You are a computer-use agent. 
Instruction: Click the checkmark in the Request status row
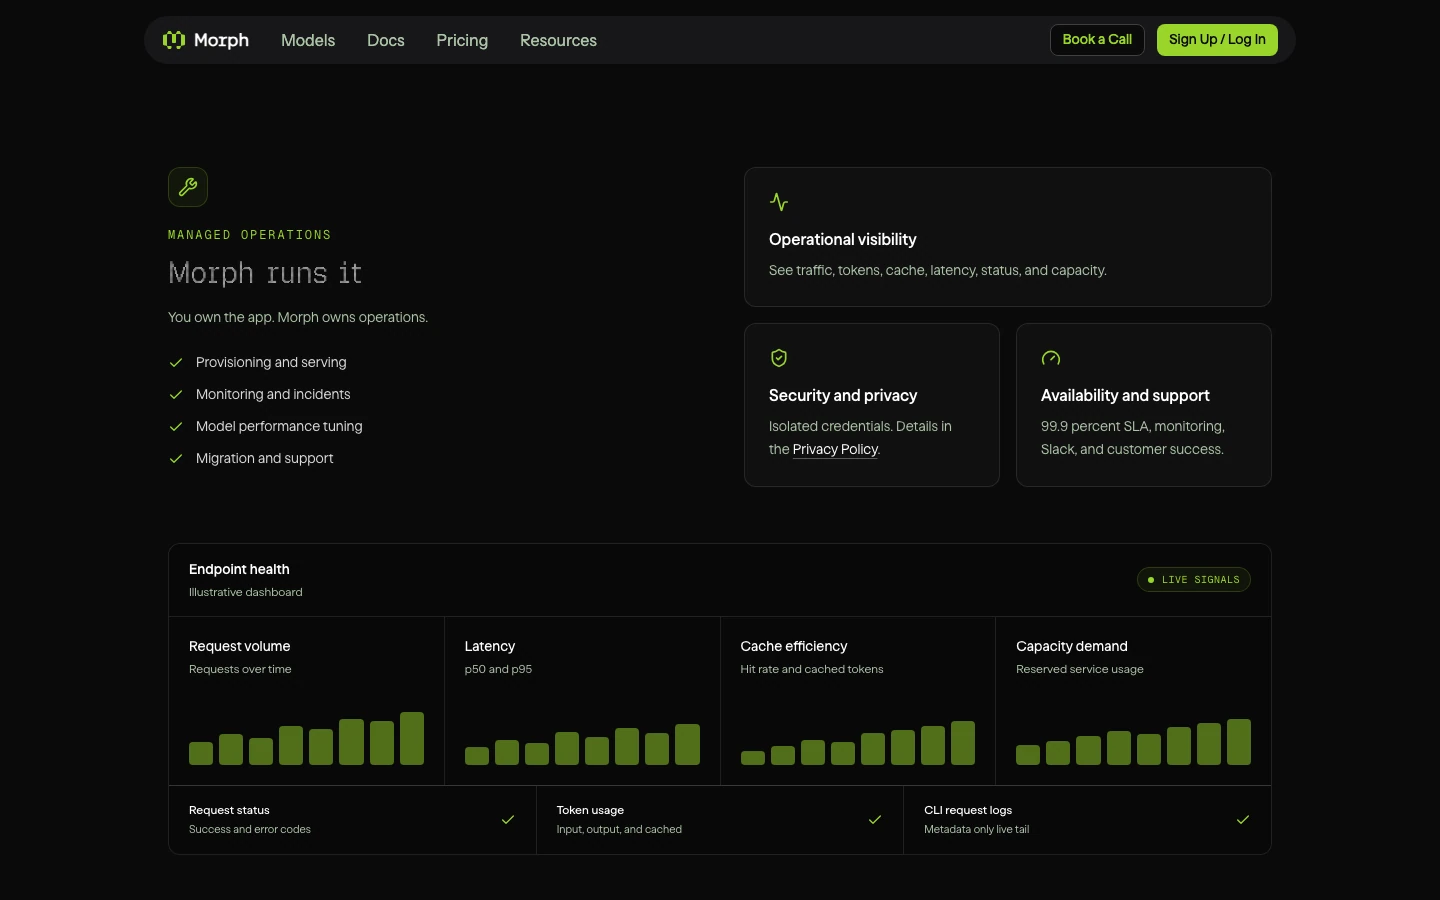click(508, 820)
